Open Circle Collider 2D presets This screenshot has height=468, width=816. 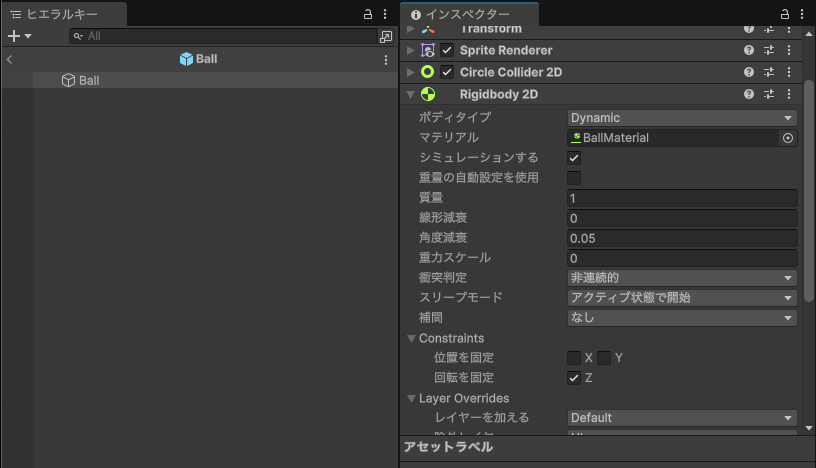point(769,72)
